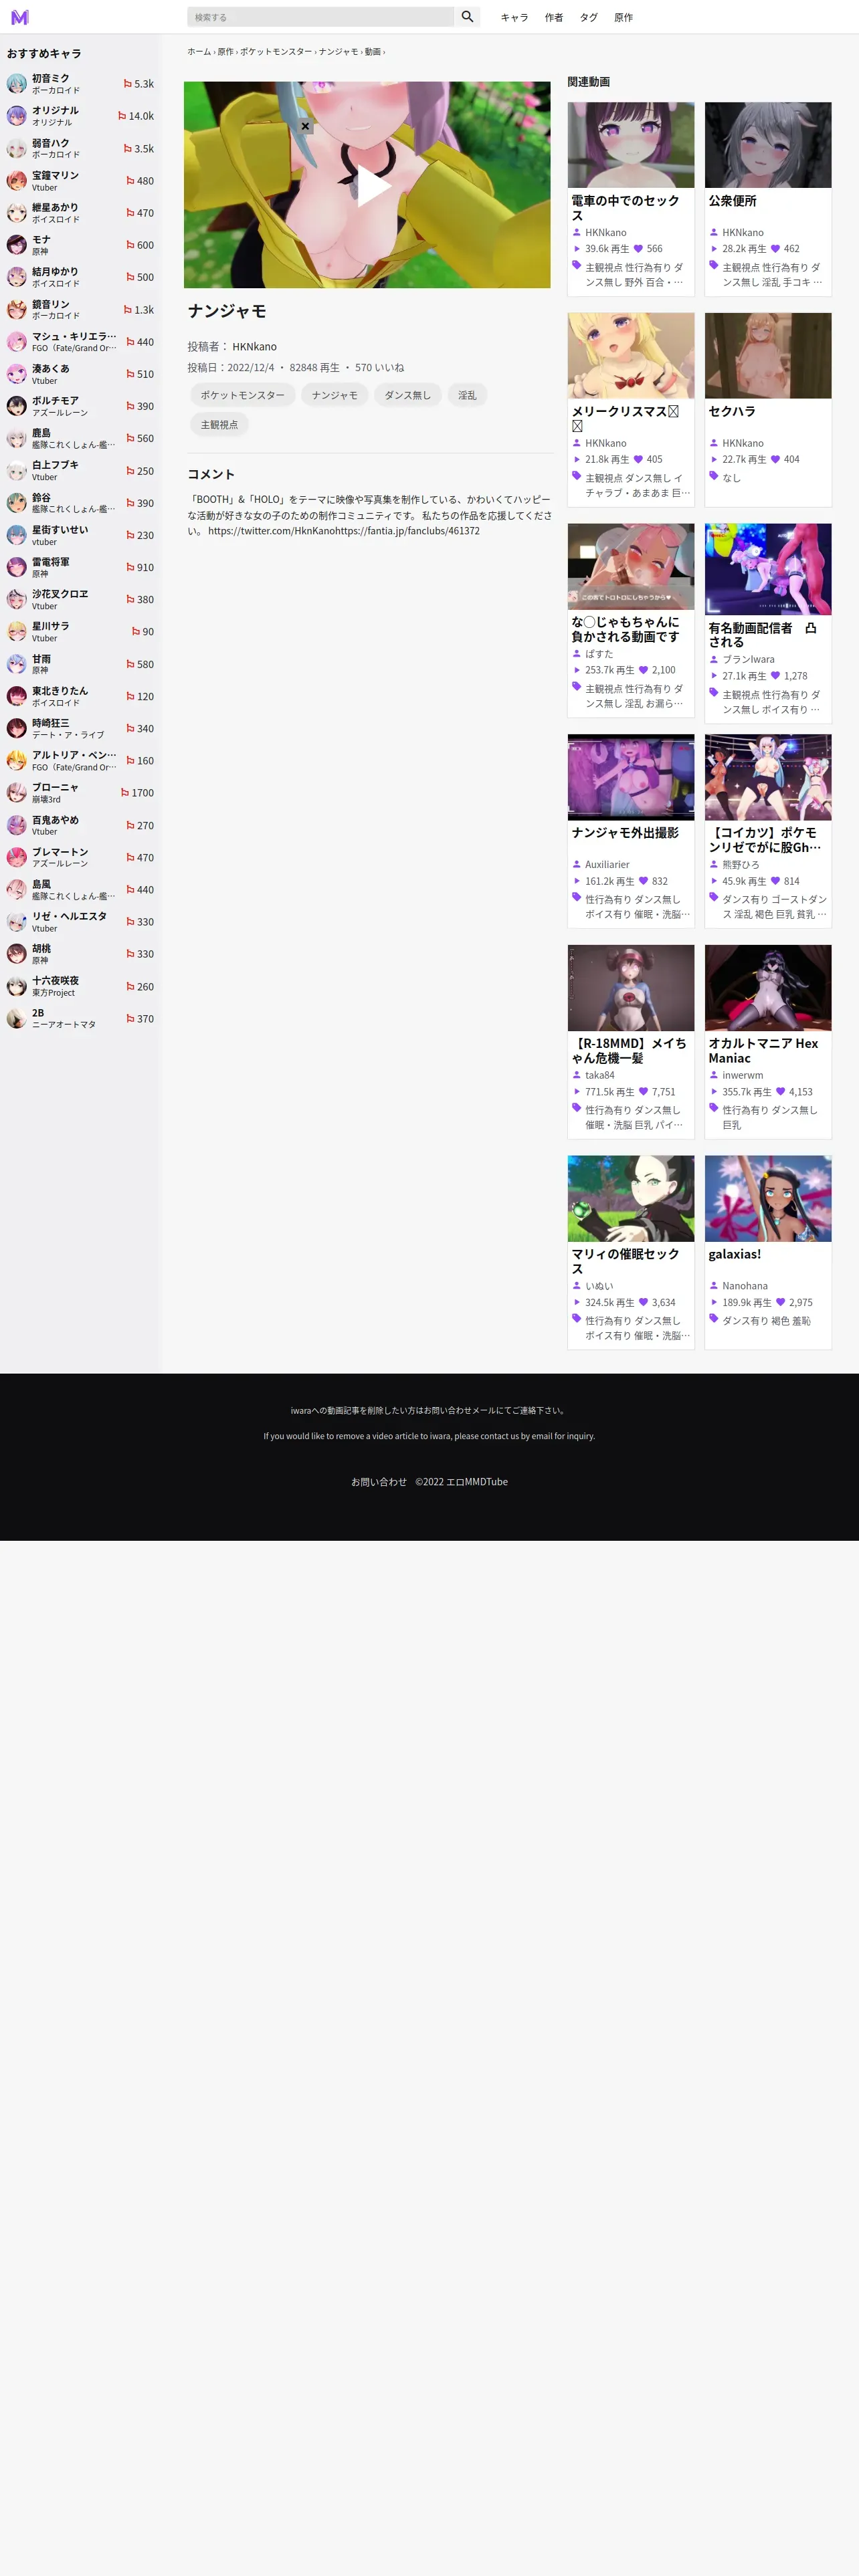Open uploader HKNkano's page beside 投稿者
Image resolution: width=859 pixels, height=2576 pixels.
click(x=254, y=347)
